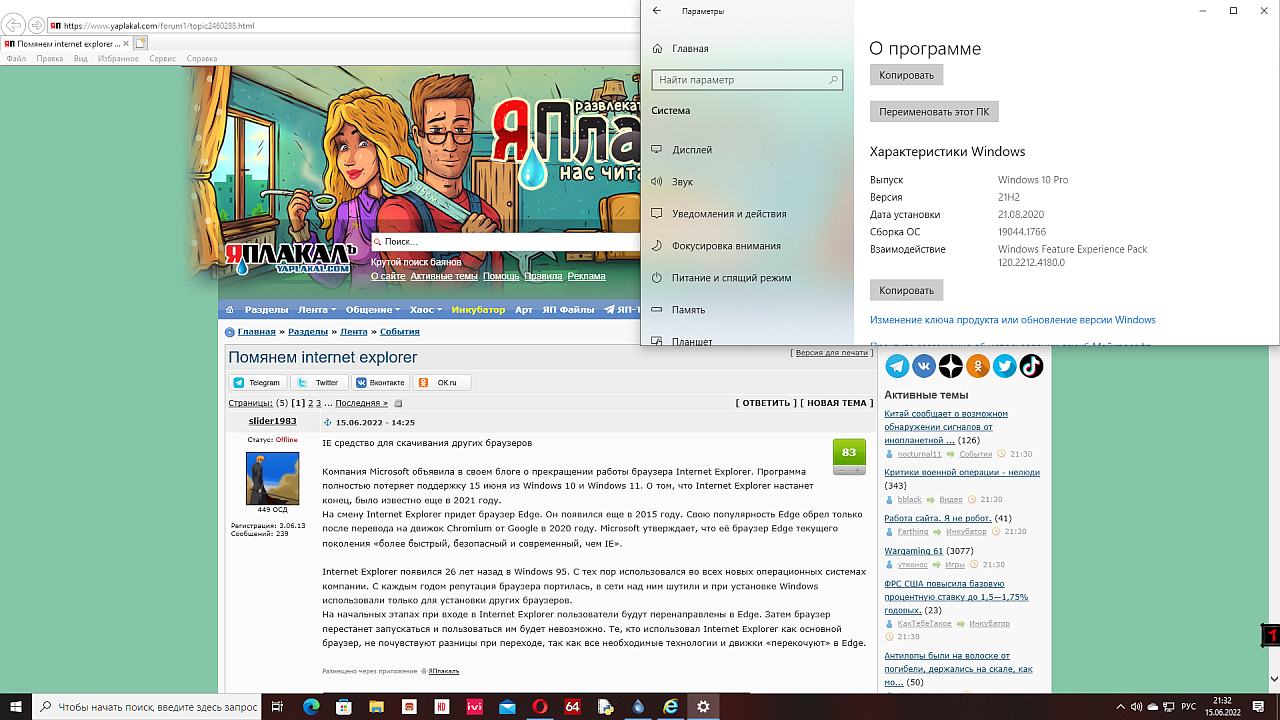Open the Сервис menu
The width and height of the screenshot is (1280, 720).
click(163, 59)
